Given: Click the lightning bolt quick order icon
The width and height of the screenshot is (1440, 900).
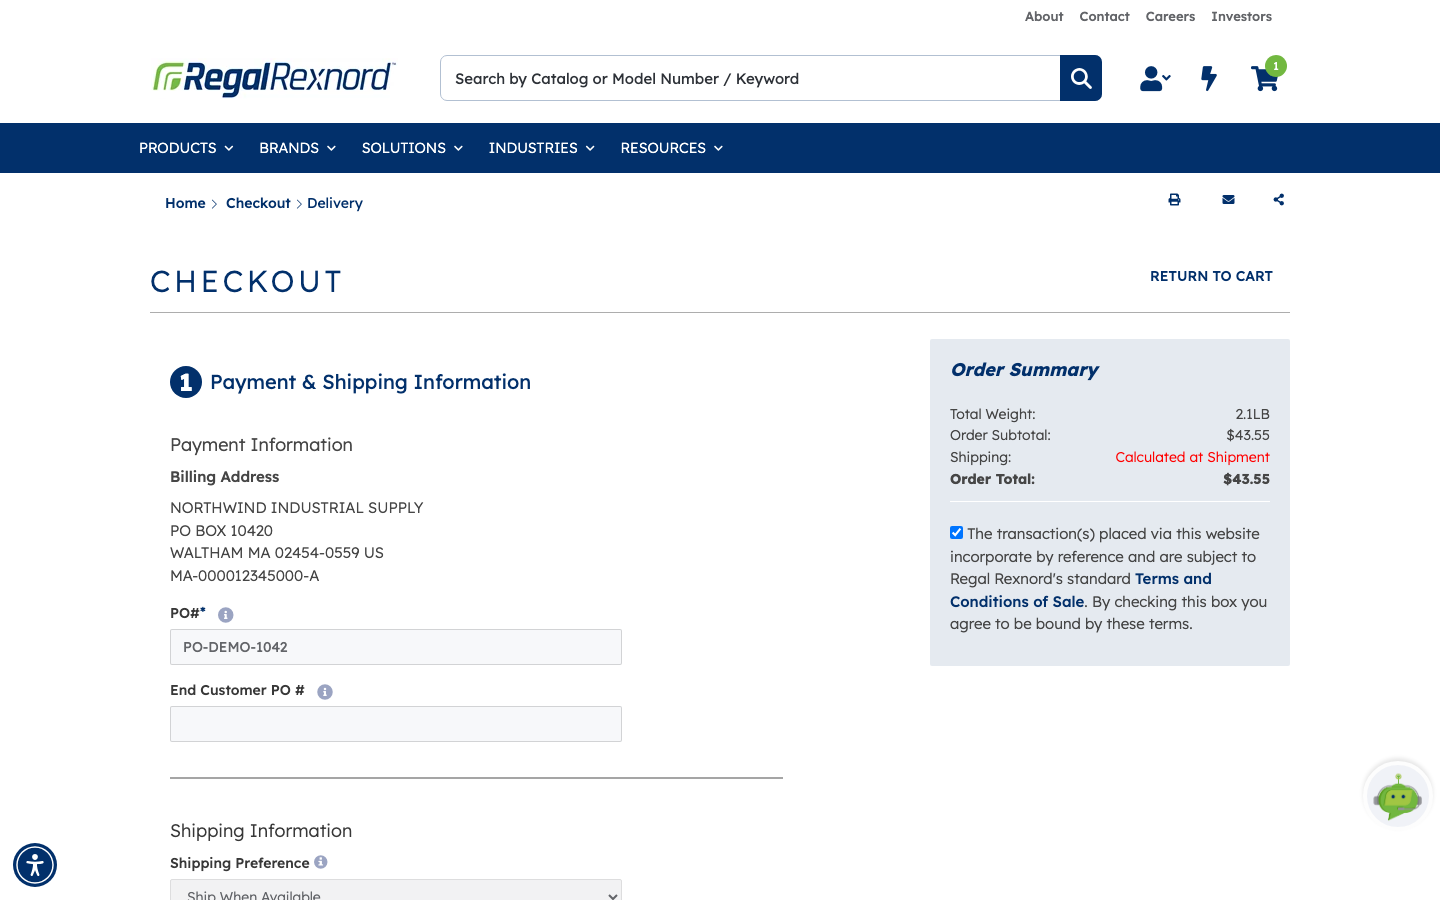Looking at the screenshot, I should click(1209, 78).
